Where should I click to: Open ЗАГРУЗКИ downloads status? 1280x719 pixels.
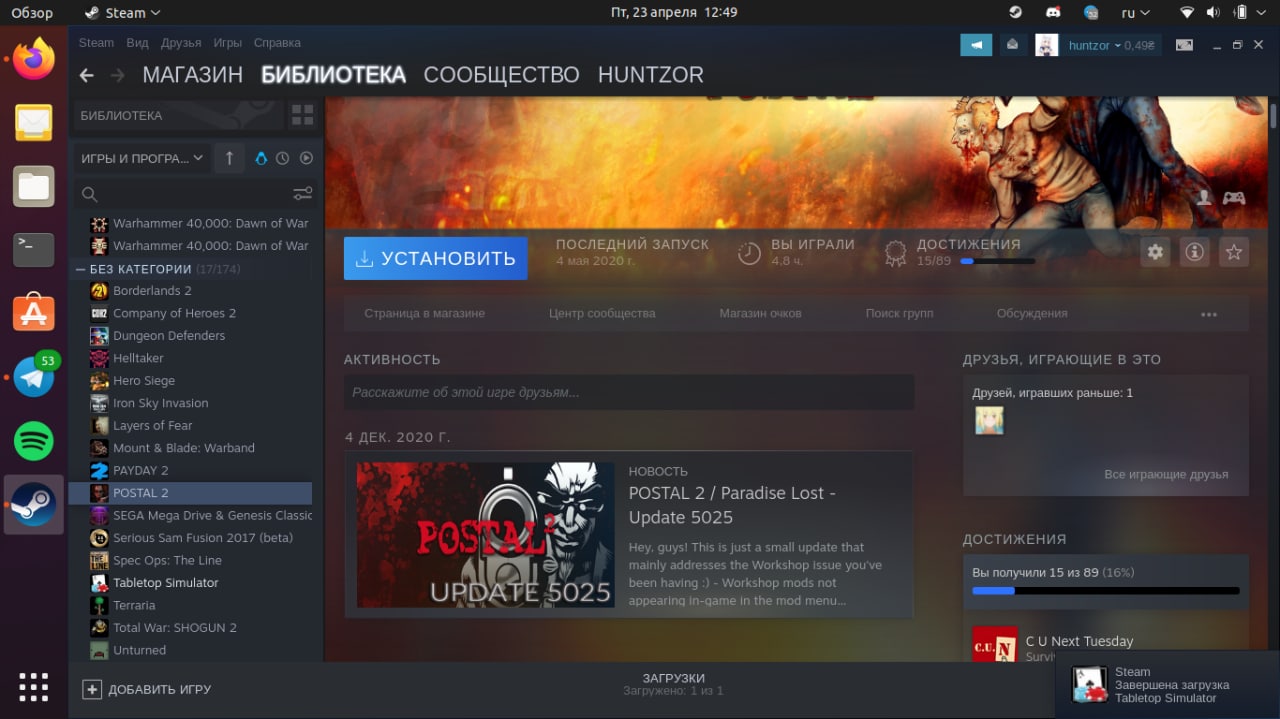[x=673, y=684]
